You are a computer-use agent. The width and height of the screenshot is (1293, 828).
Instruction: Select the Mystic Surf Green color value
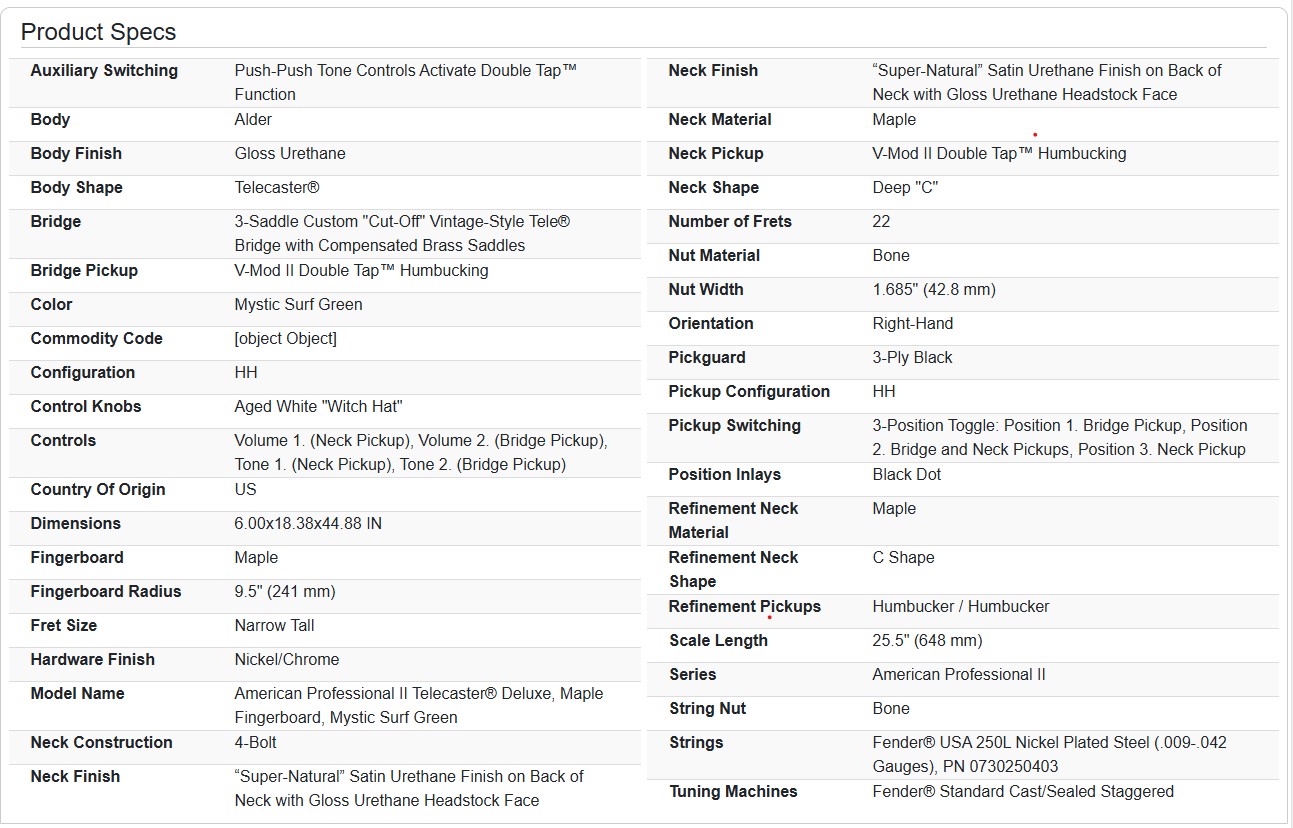tap(298, 305)
